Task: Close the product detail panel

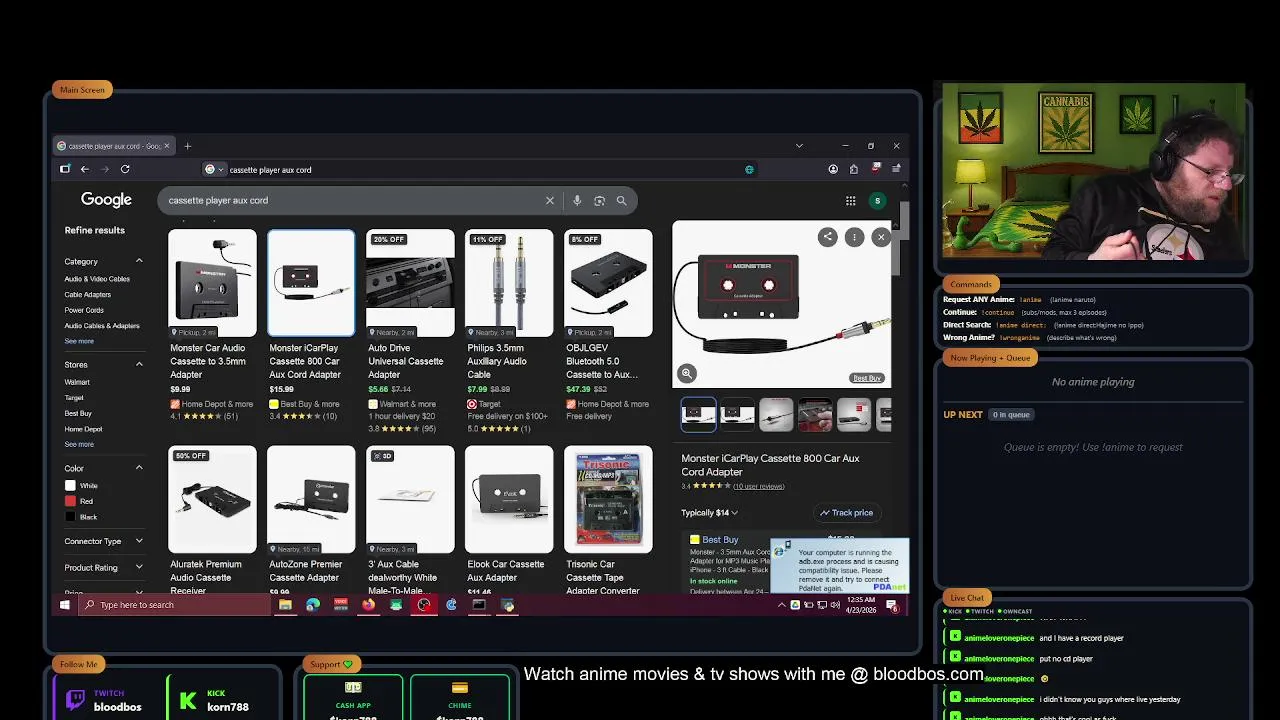Action: click(881, 237)
